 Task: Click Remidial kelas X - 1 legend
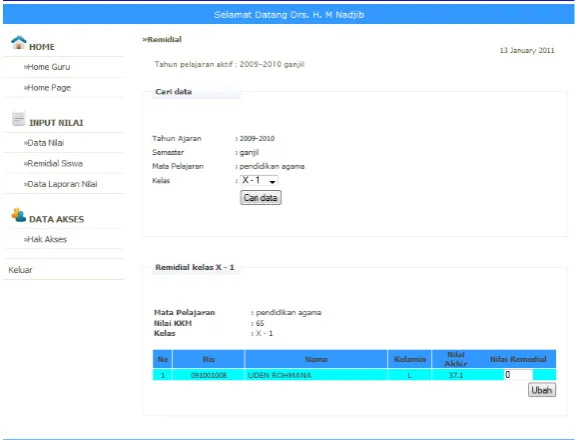point(195,267)
